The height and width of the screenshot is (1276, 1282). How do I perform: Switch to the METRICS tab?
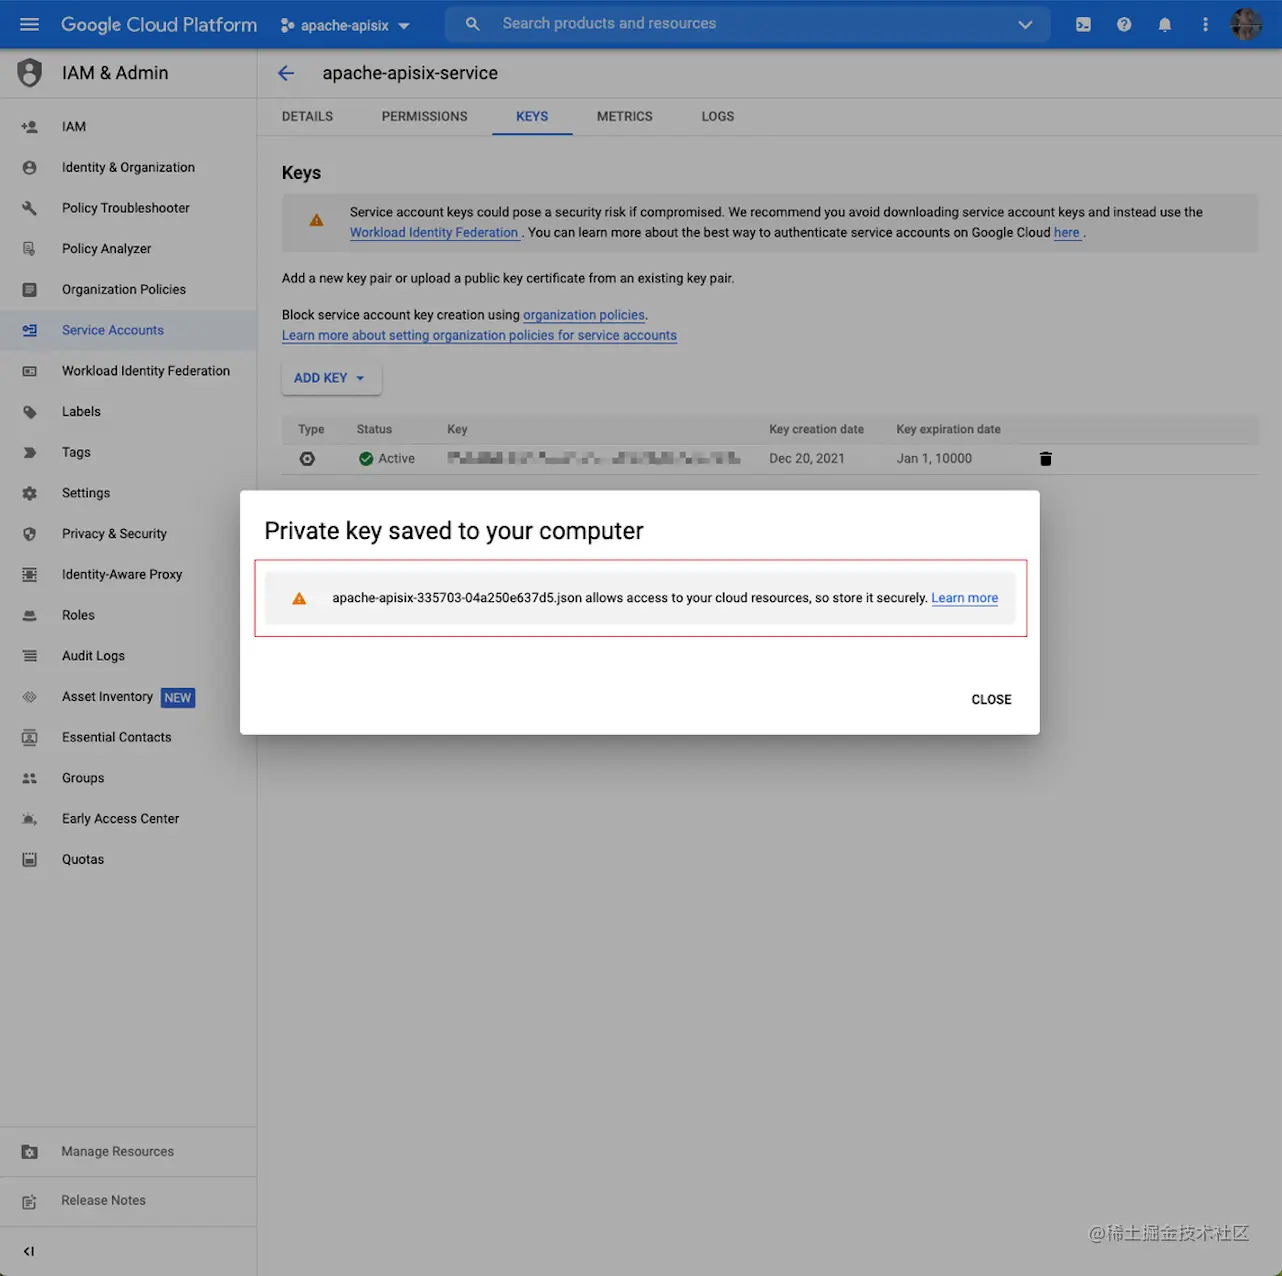[624, 116]
